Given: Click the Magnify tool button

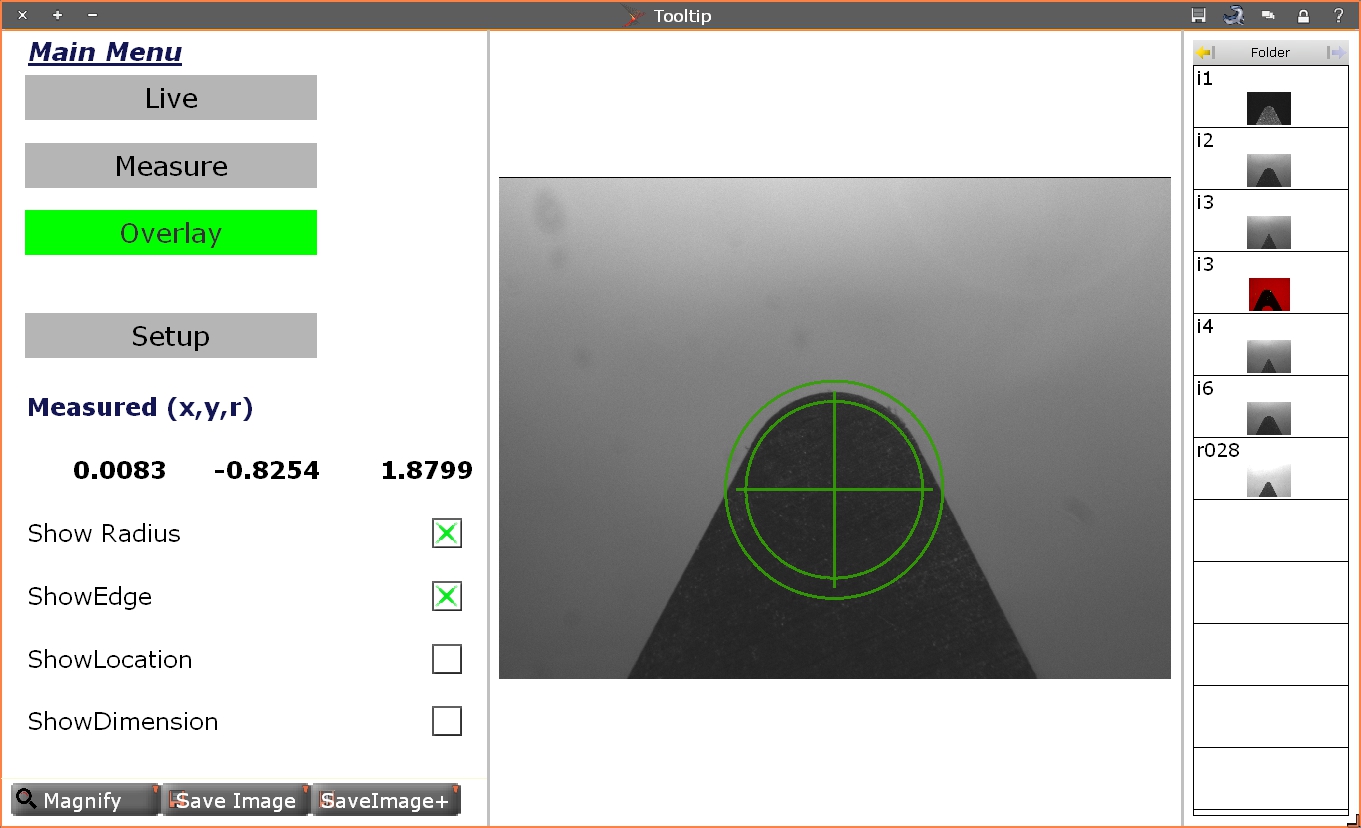Looking at the screenshot, I should pyautogui.click(x=84, y=800).
